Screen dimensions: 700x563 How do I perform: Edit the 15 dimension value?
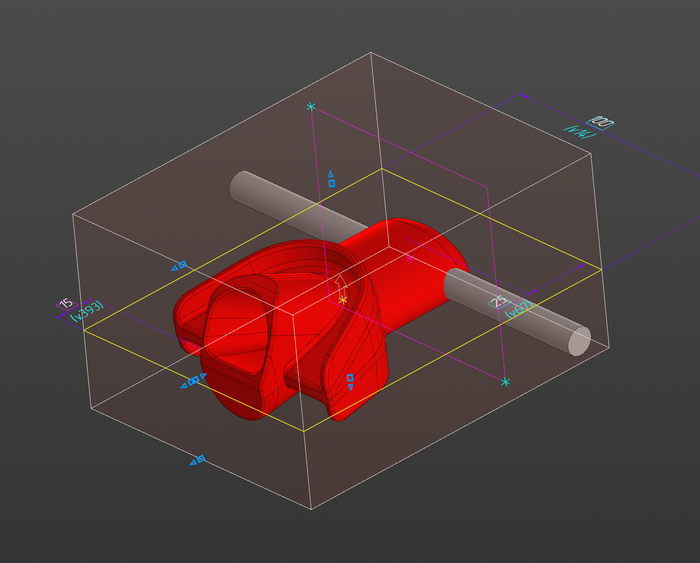click(x=66, y=303)
